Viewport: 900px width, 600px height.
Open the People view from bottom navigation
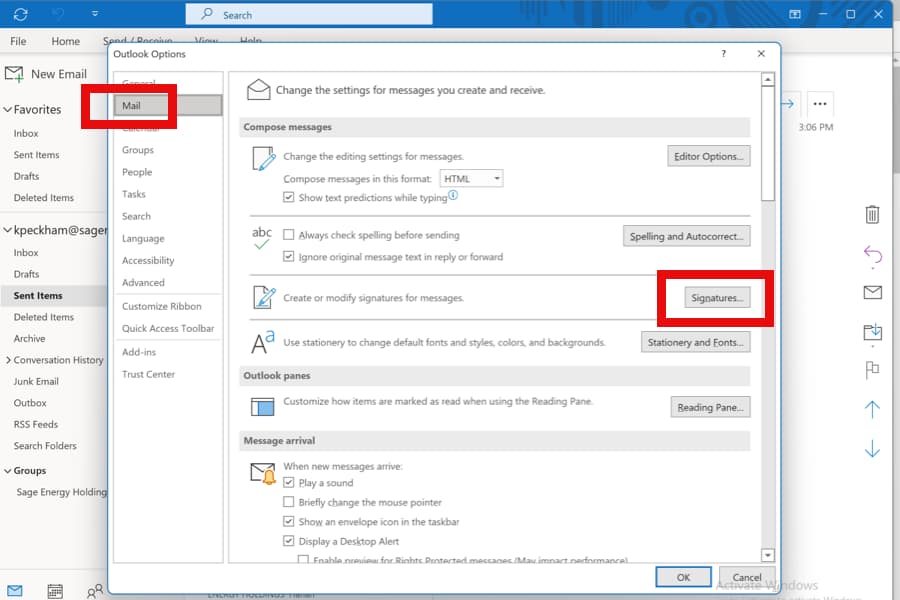tap(94, 591)
